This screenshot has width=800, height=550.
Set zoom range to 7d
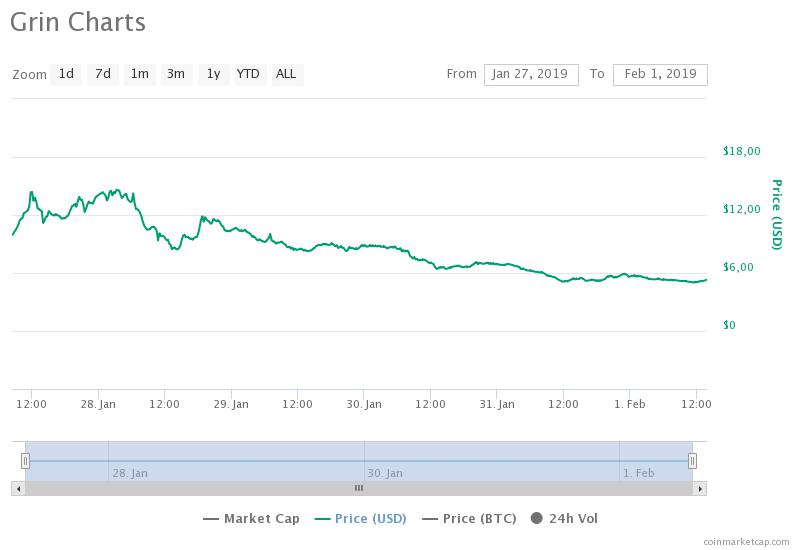[103, 74]
